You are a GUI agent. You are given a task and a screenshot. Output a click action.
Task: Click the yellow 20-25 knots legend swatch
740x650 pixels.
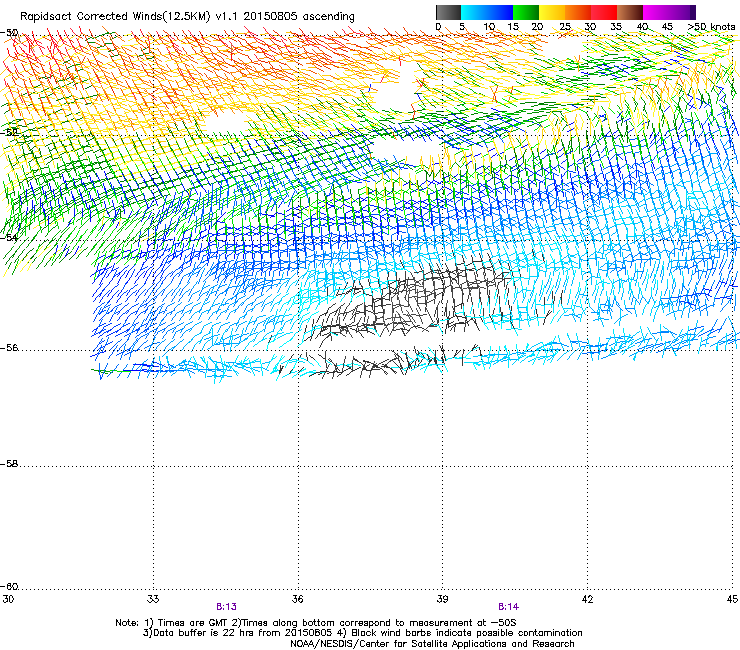[x=552, y=12]
